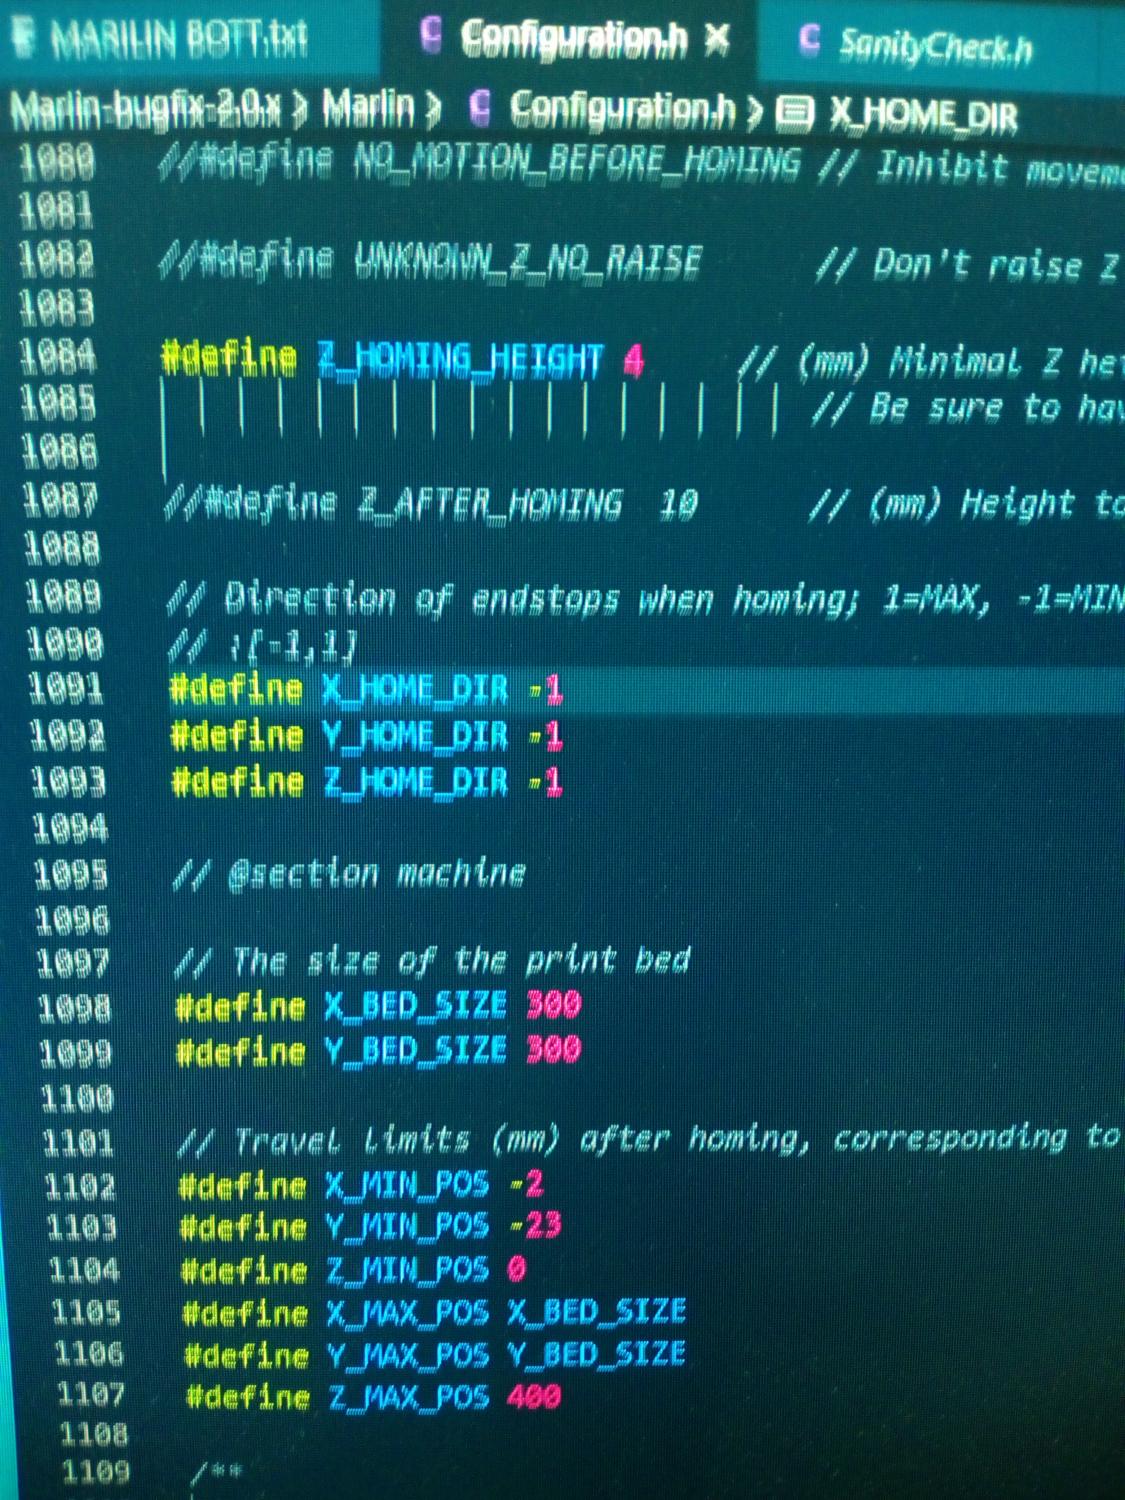Click the symbol icon before X_HOME_DIR breadcrumb
The height and width of the screenshot is (1500, 1125).
pyautogui.click(x=795, y=113)
